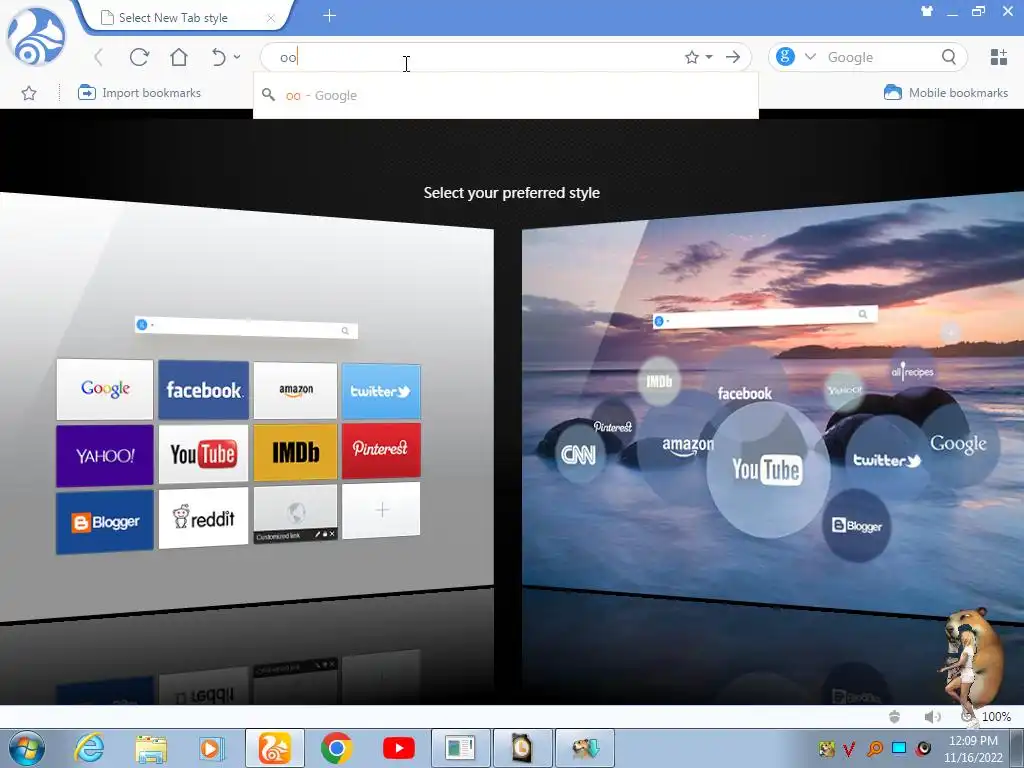The height and width of the screenshot is (768, 1024).
Task: Click the YouTube bubble in sunset style
Action: [768, 470]
